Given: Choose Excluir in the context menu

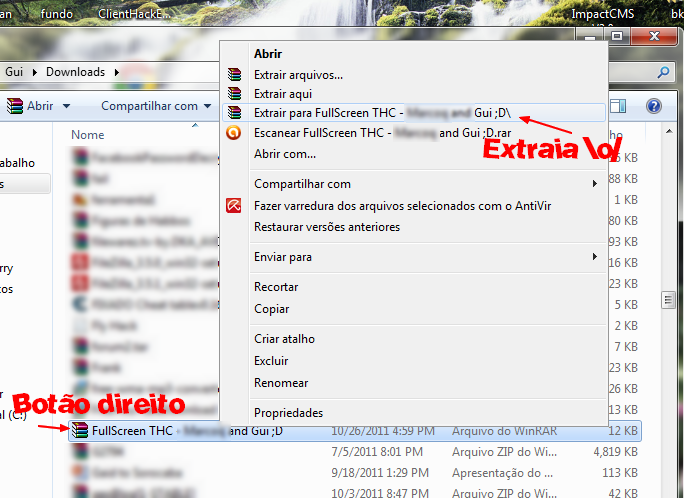Looking at the screenshot, I should point(271,361).
